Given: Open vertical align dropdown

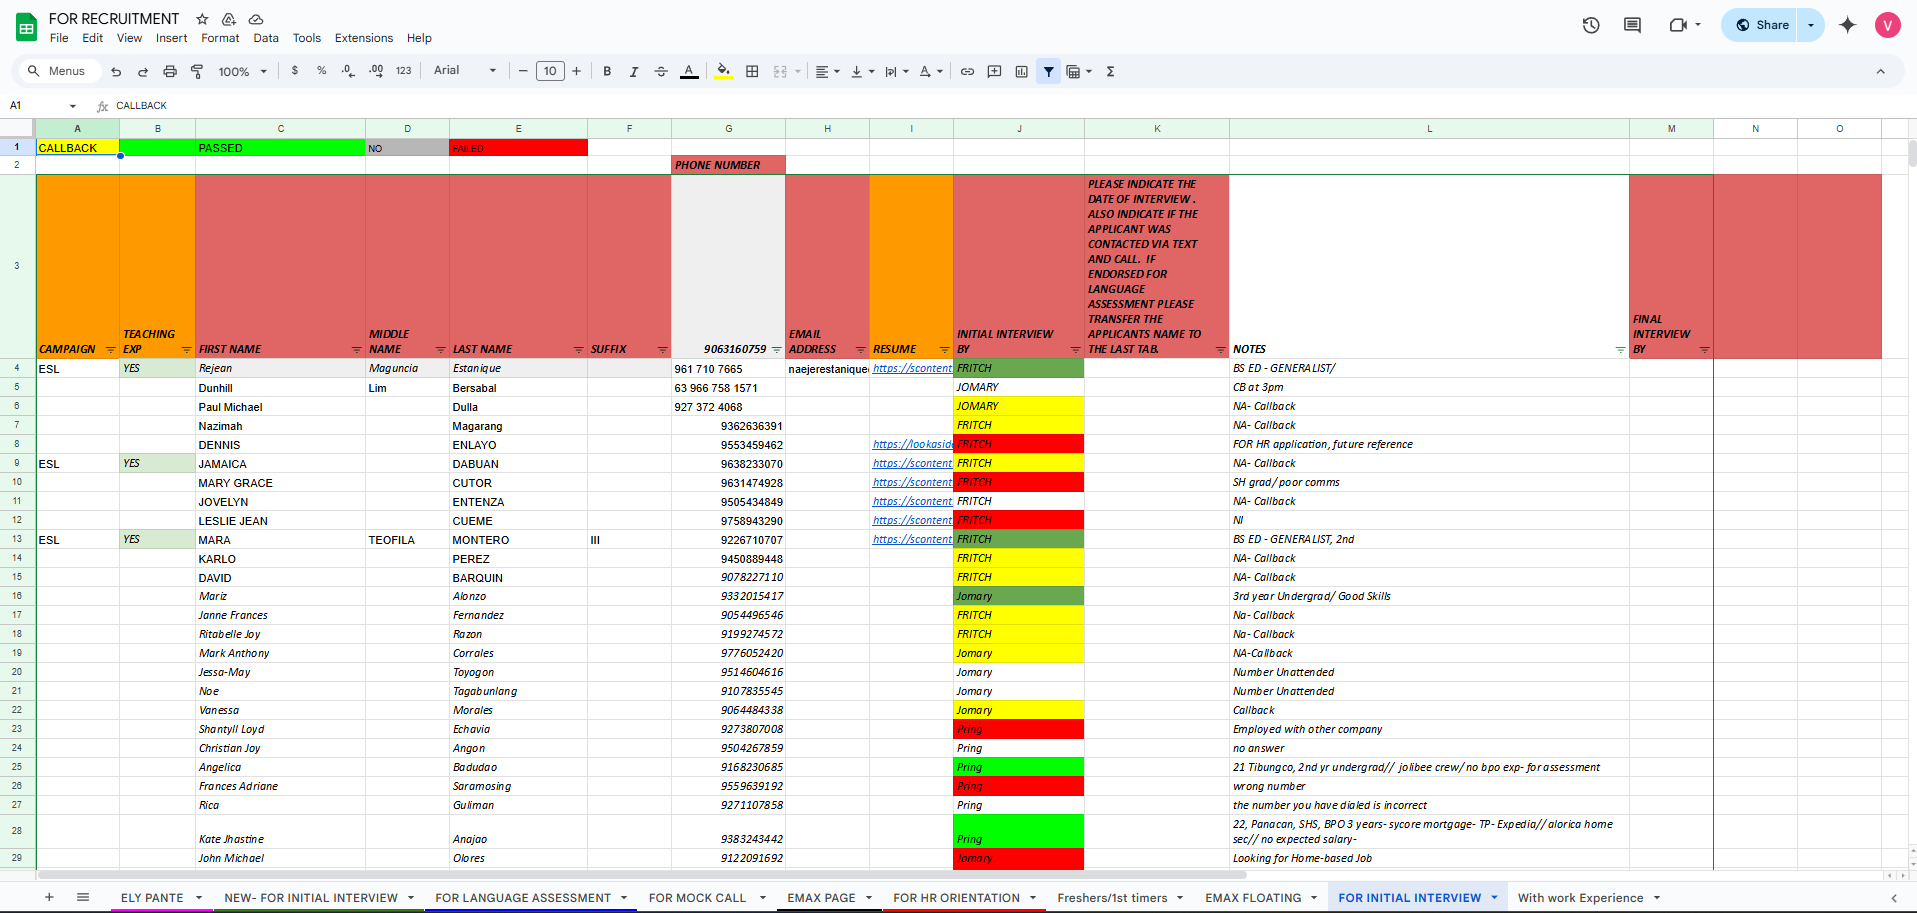Looking at the screenshot, I should click(x=862, y=71).
